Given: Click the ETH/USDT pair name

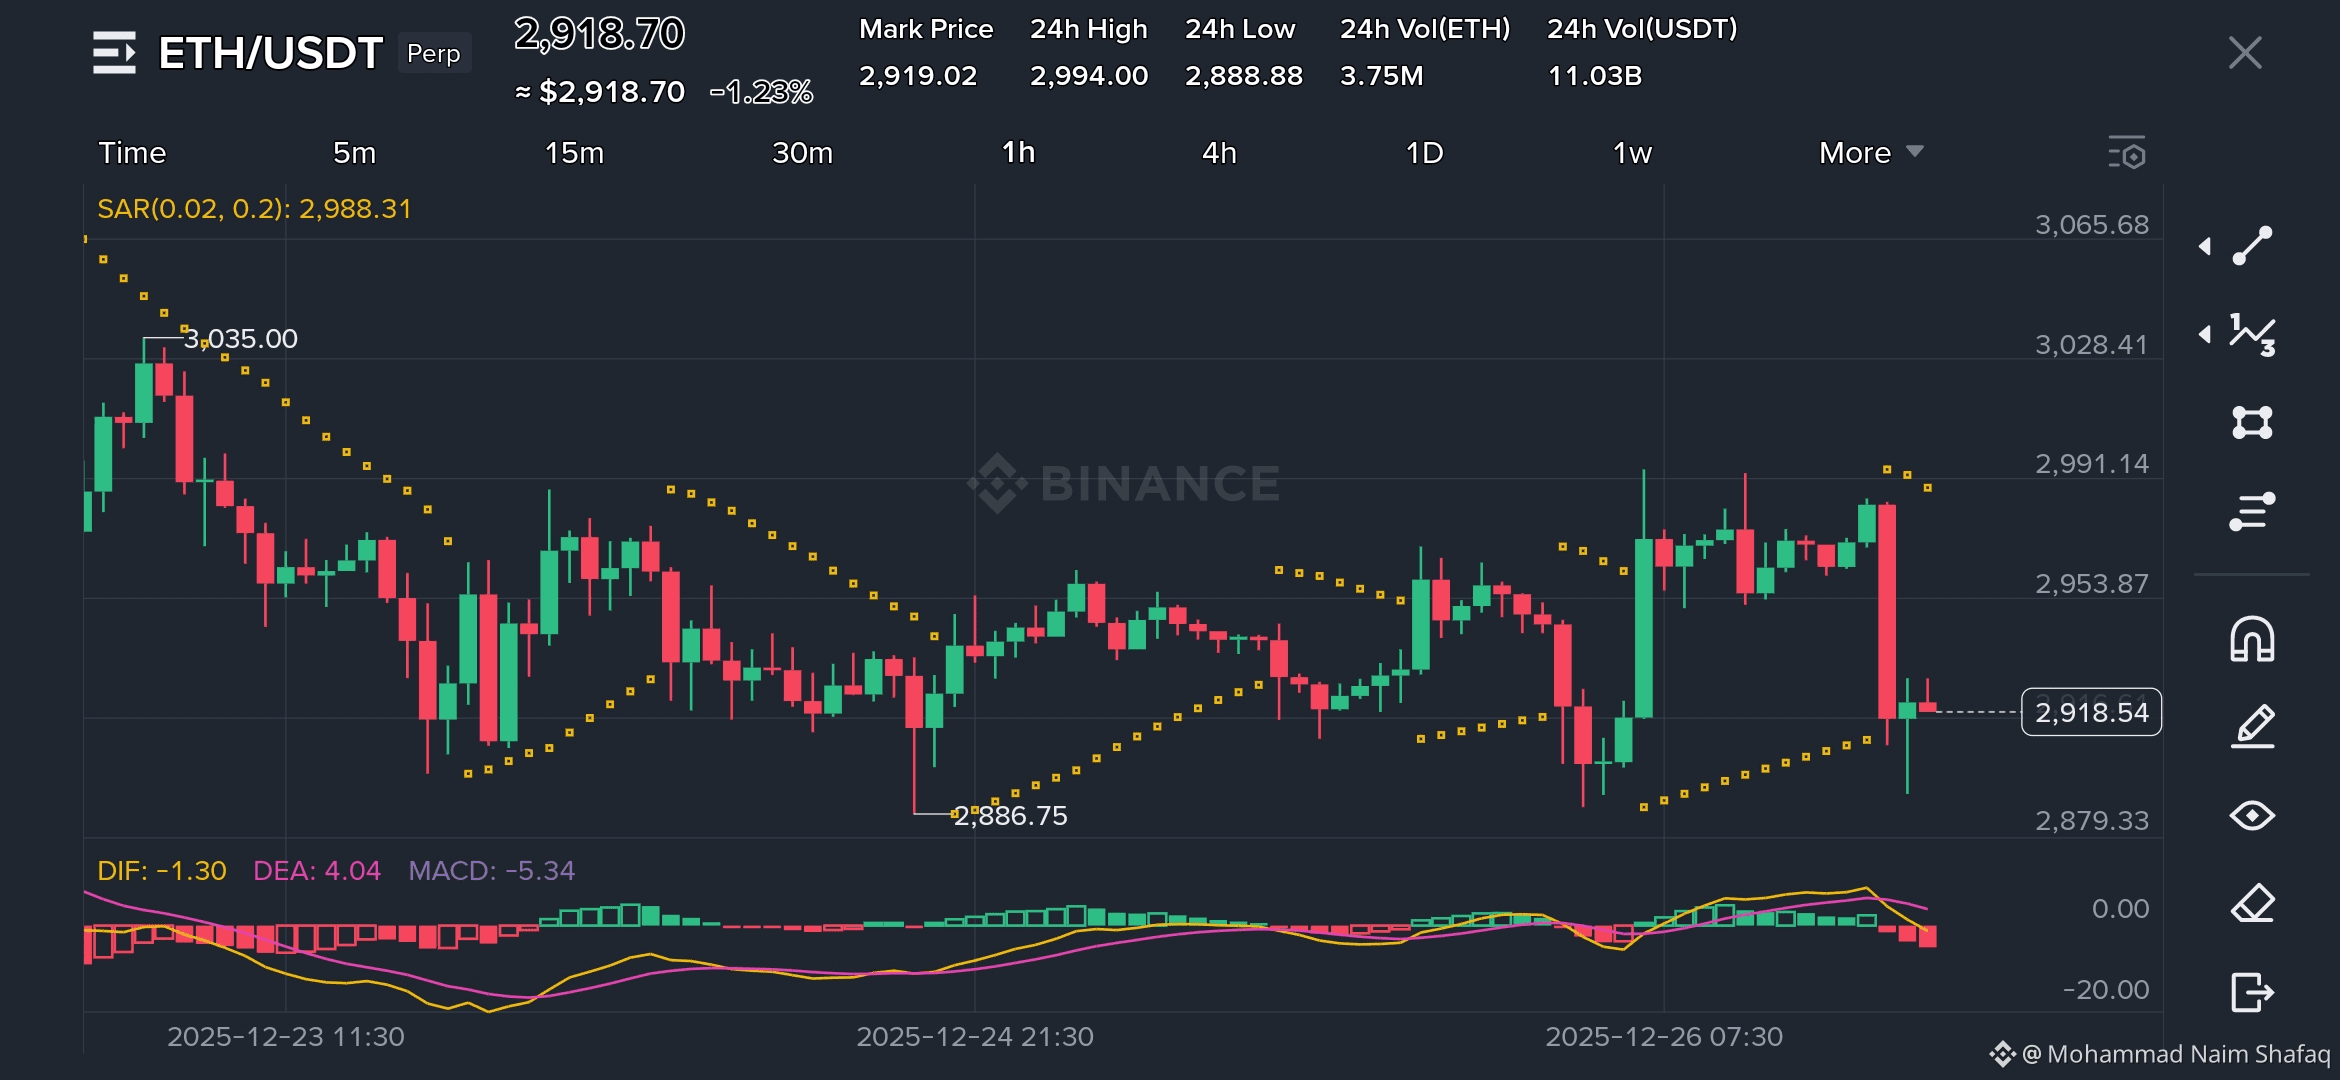Looking at the screenshot, I should coord(270,52).
